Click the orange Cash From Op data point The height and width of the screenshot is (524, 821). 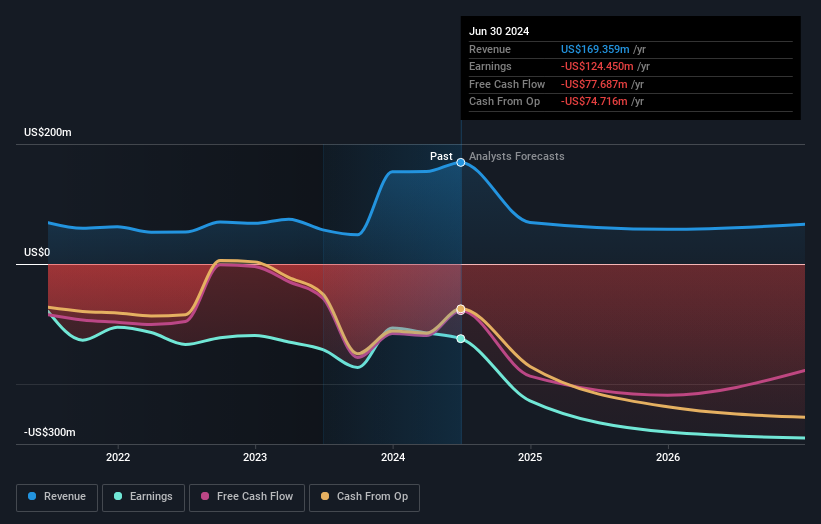tap(461, 309)
